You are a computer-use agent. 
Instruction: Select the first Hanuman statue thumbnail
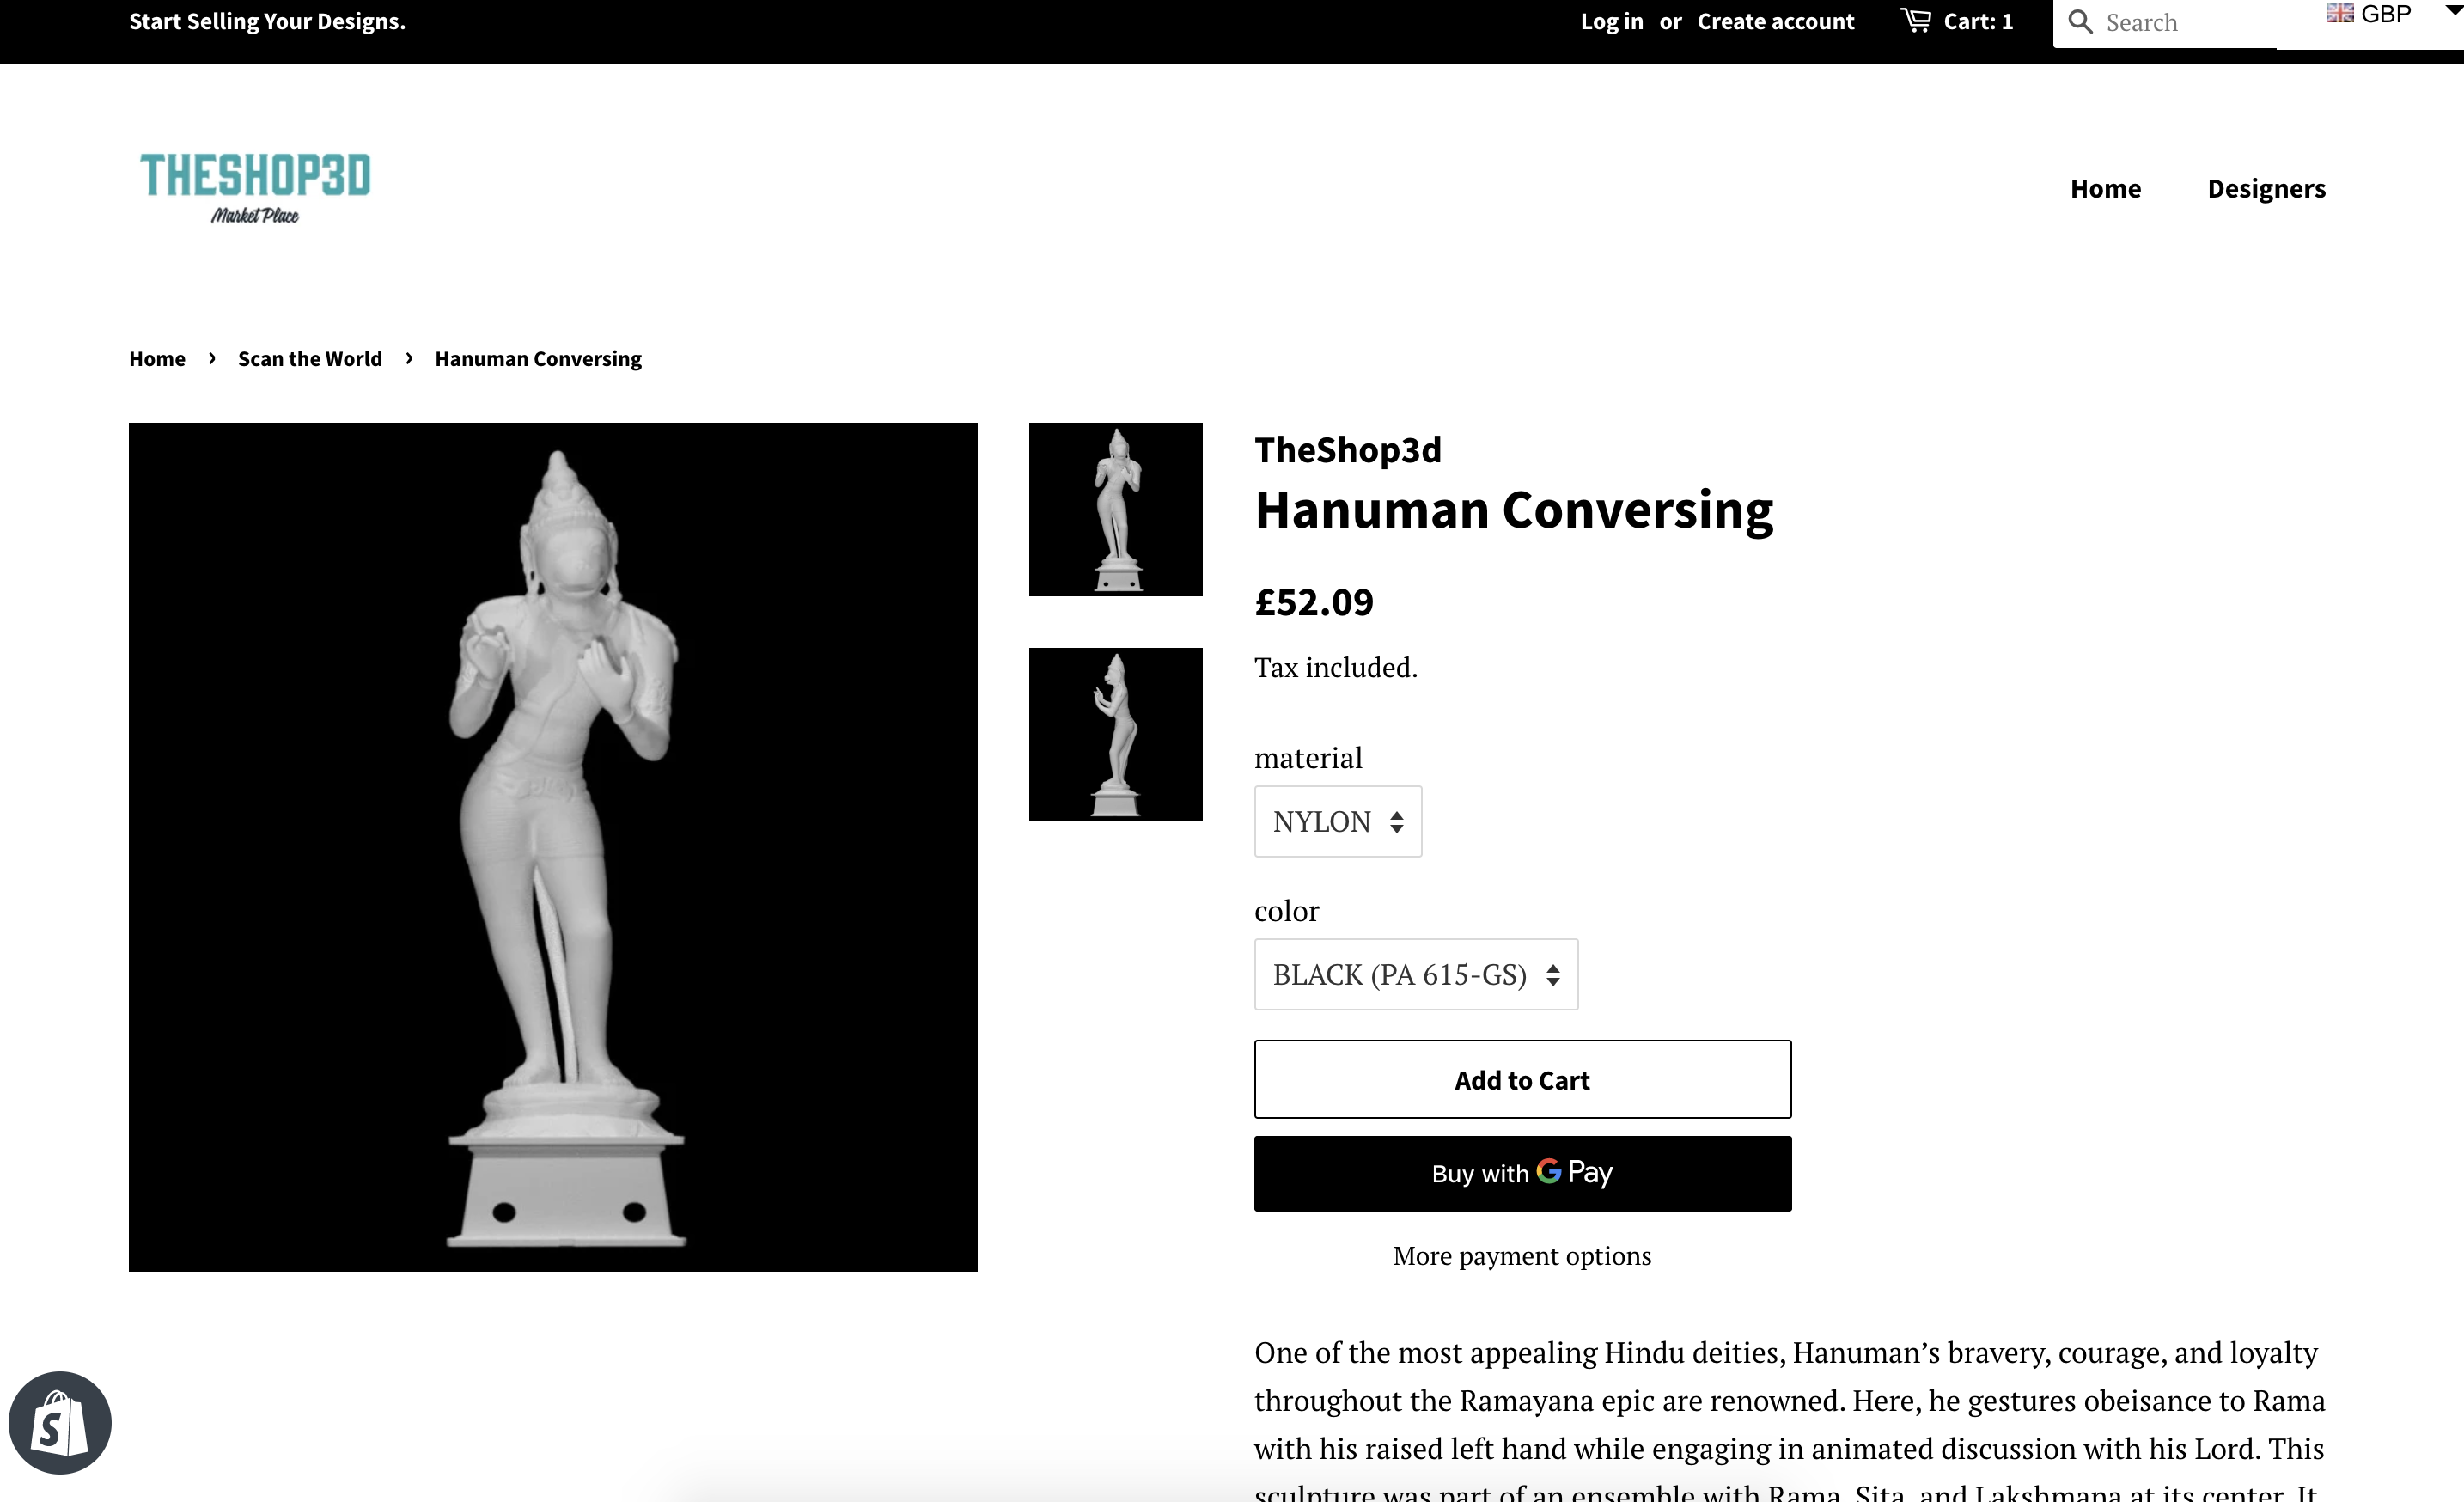tap(1115, 509)
